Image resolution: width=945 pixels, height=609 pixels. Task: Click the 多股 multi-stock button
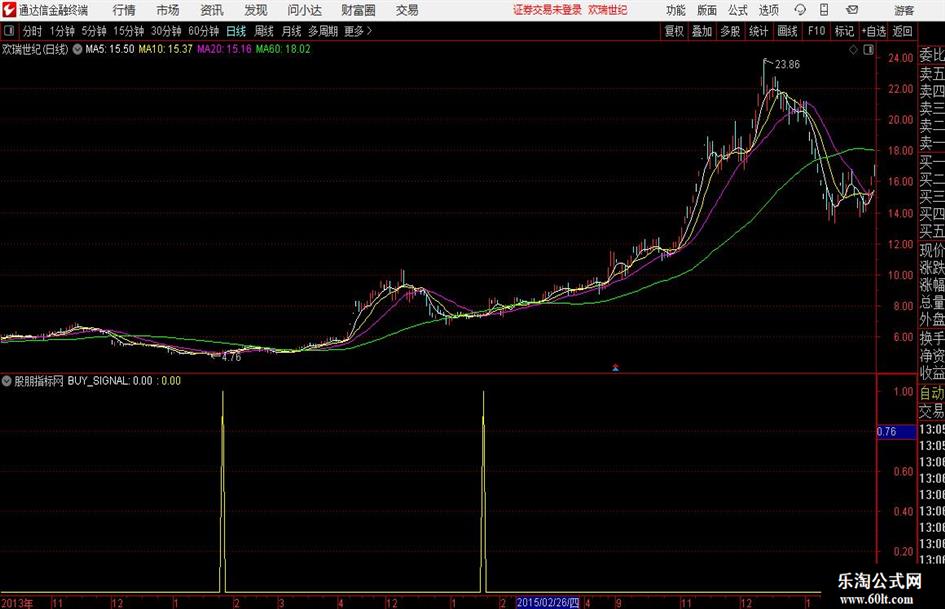(730, 31)
